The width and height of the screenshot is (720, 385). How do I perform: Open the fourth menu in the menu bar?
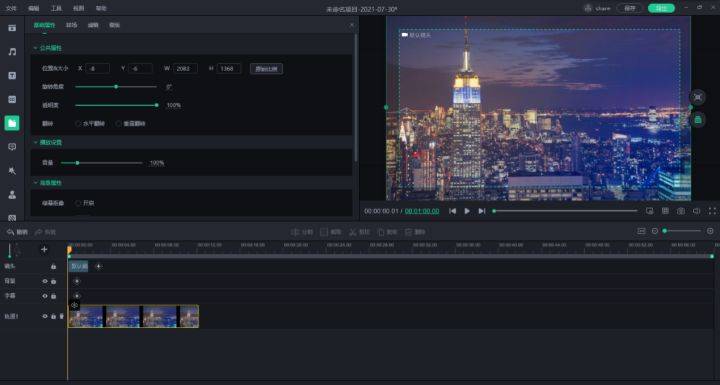pyautogui.click(x=79, y=8)
